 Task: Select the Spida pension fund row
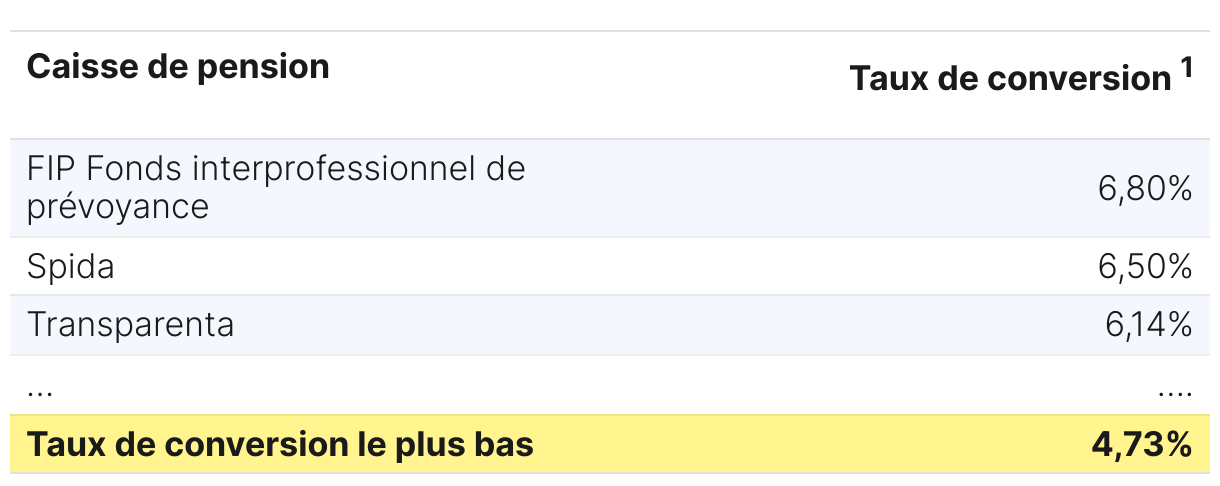610,267
